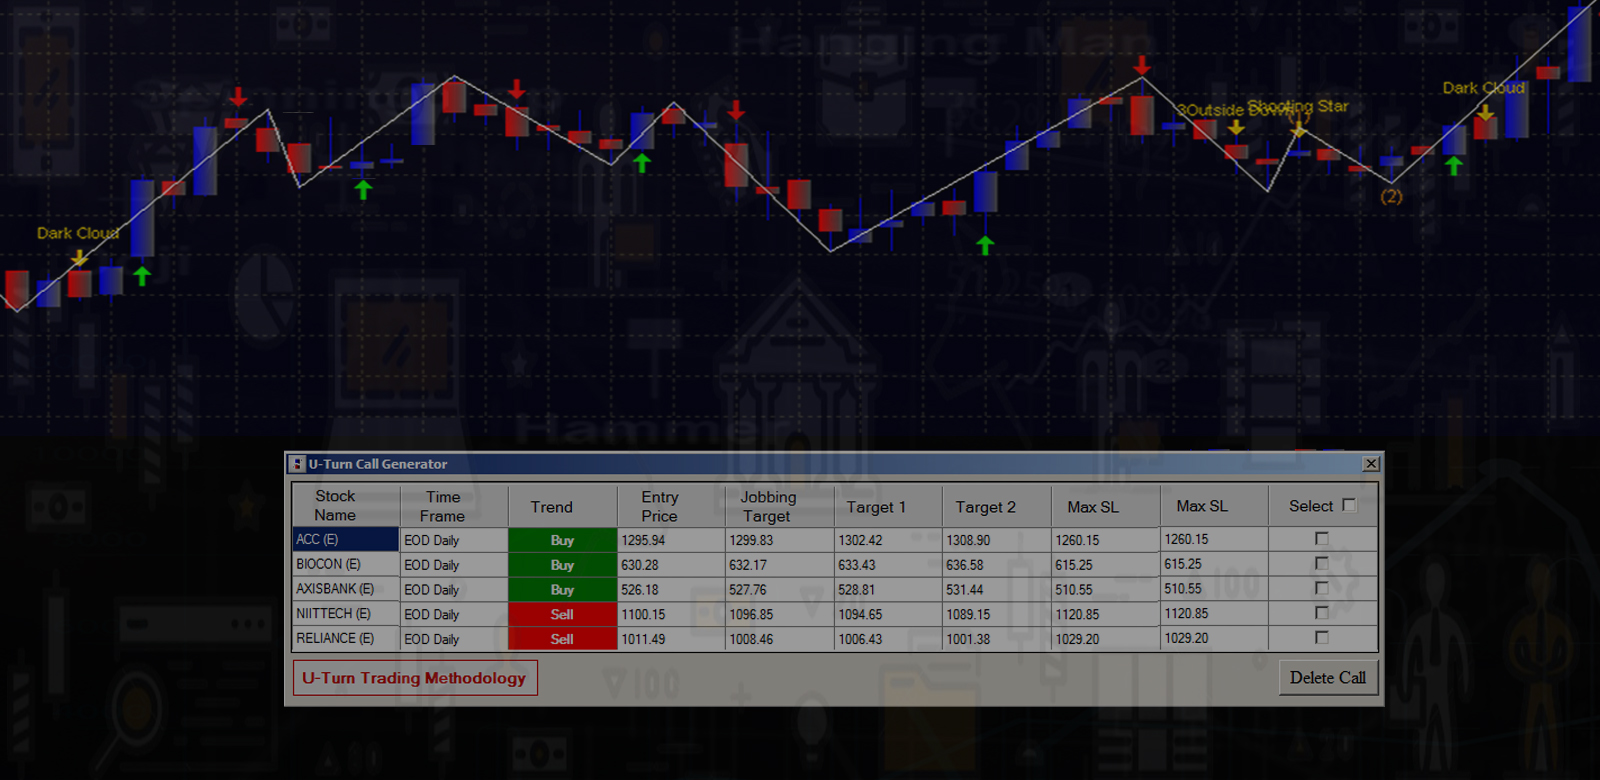
Task: Click the Dark Cloud label at chart top right
Action: 1483,88
